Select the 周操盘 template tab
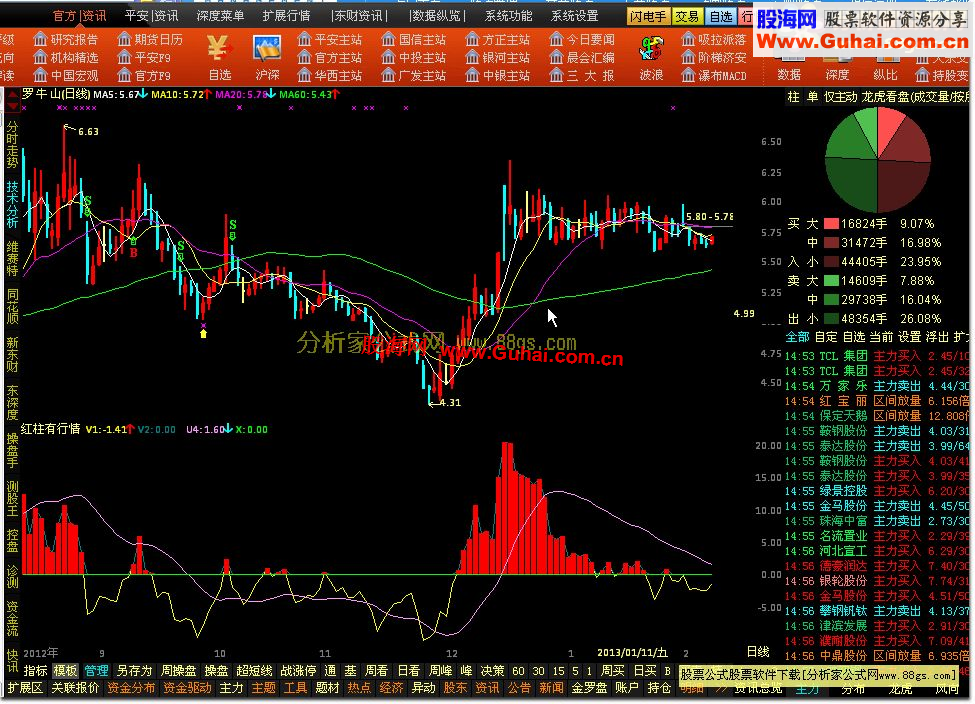The width and height of the screenshot is (975, 704). tap(178, 671)
